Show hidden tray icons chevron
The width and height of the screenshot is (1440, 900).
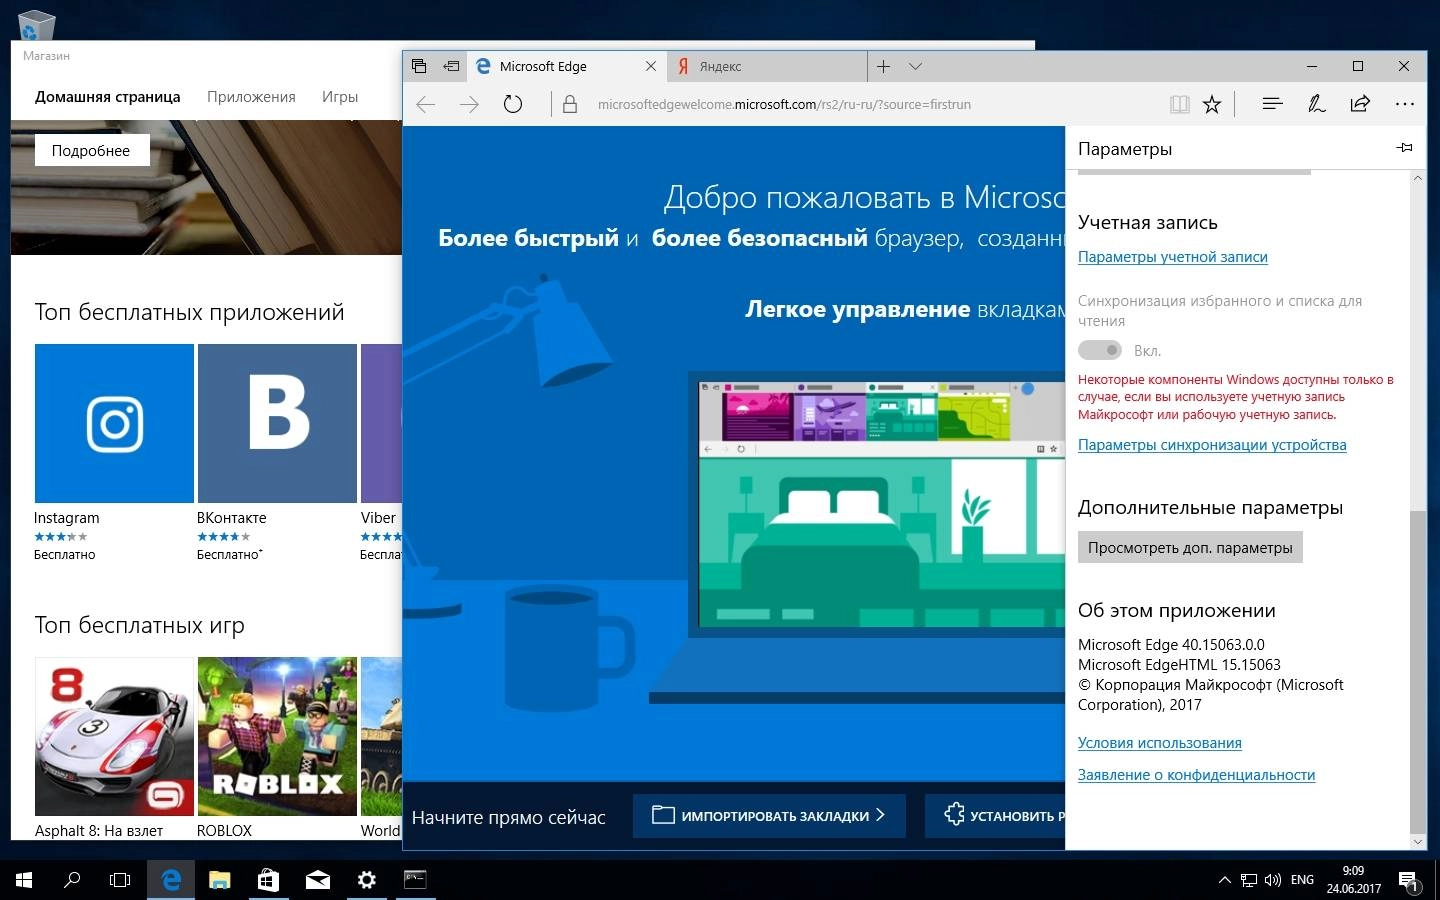1224,880
